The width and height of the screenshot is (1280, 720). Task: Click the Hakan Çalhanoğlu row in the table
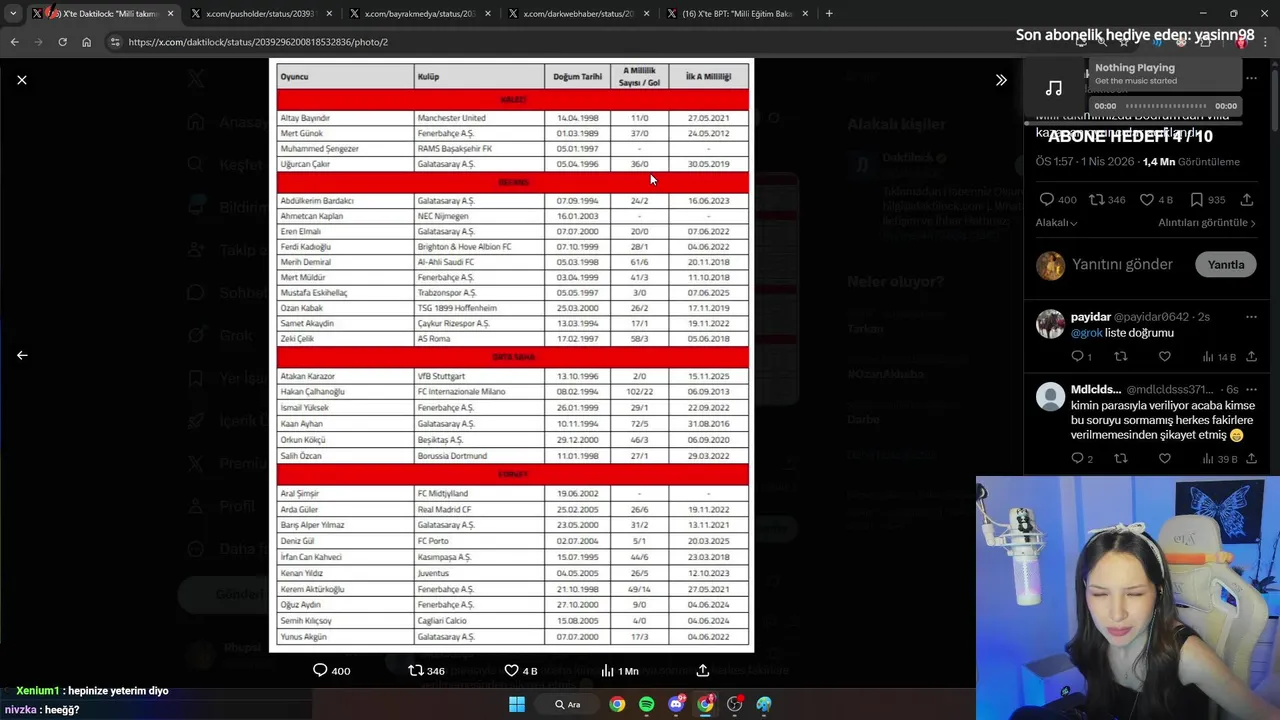pyautogui.click(x=513, y=392)
